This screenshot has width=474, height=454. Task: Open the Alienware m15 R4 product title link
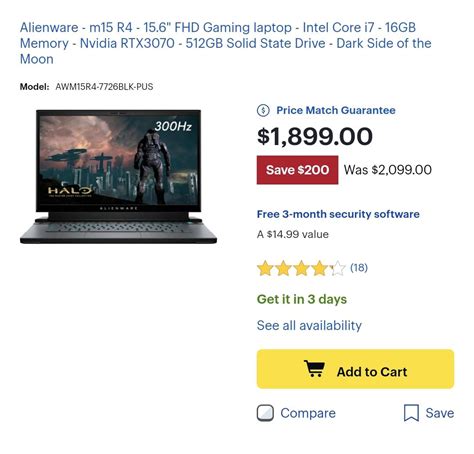tap(226, 43)
